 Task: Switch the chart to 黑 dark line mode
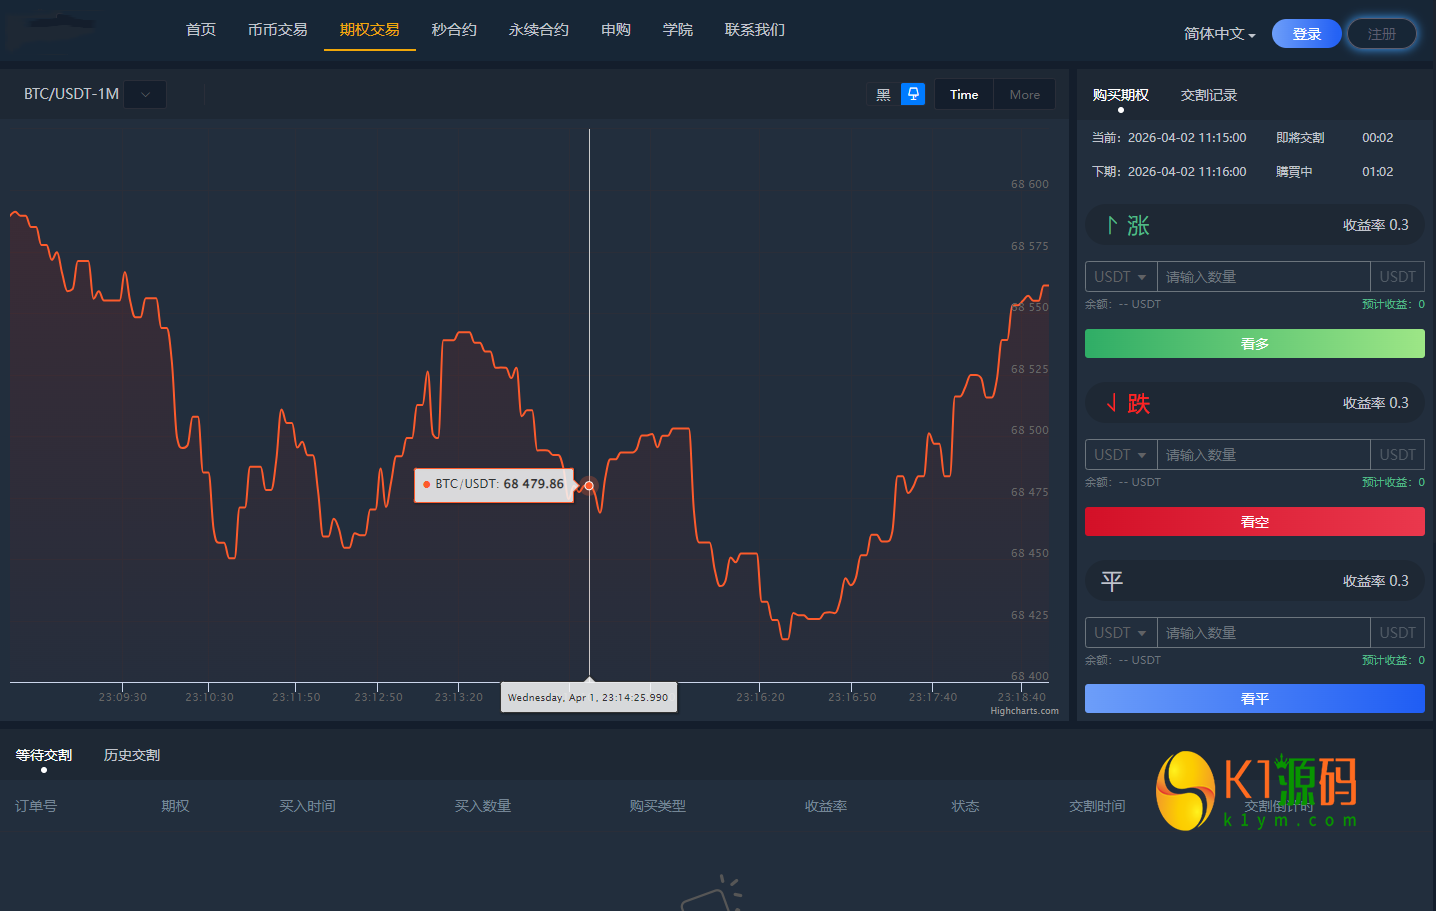(883, 93)
